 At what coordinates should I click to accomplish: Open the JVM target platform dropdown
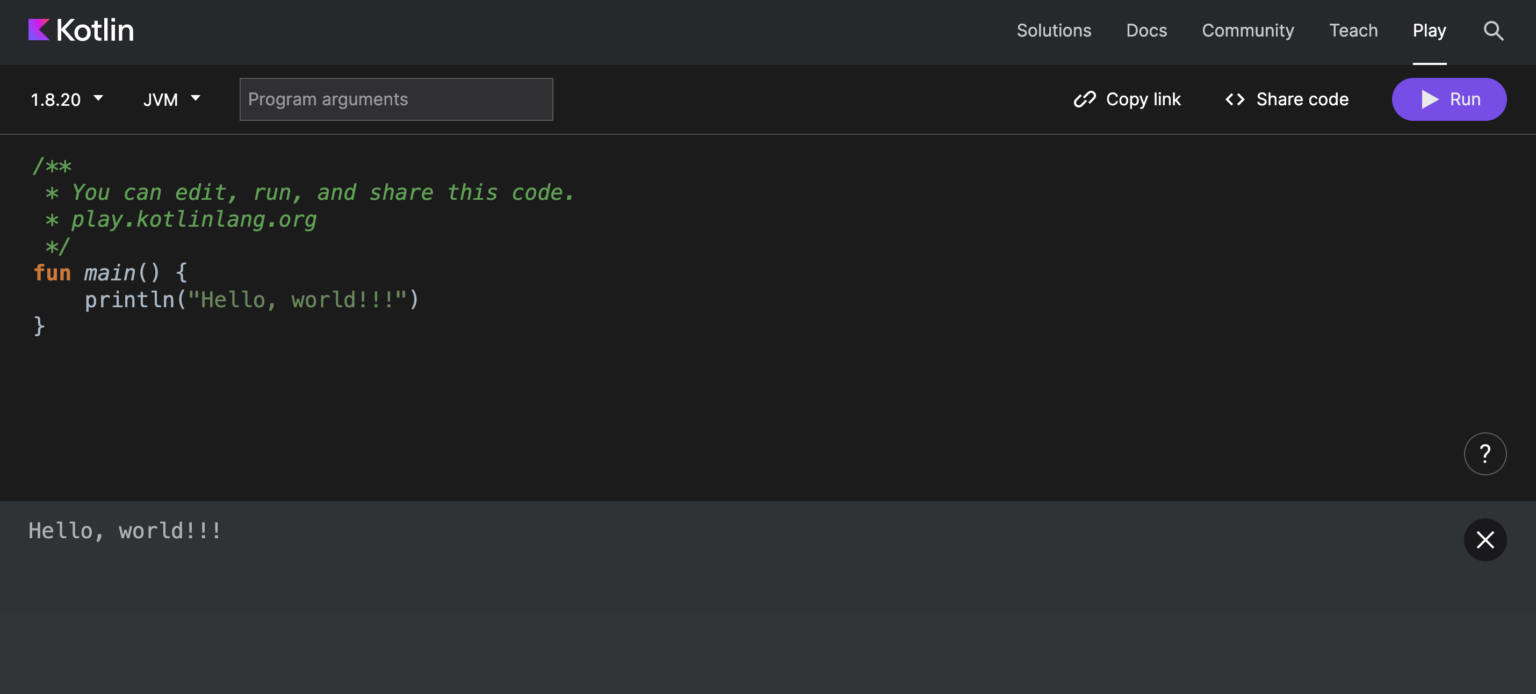tap(172, 99)
